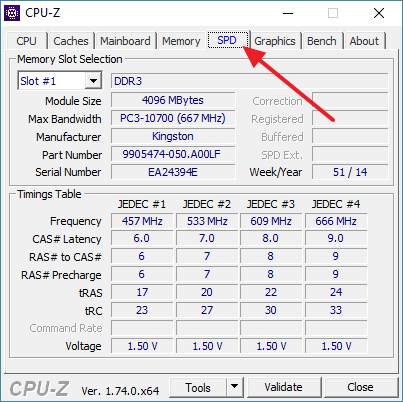The height and width of the screenshot is (402, 403).
Task: Open the Caches tab
Action: pos(71,41)
